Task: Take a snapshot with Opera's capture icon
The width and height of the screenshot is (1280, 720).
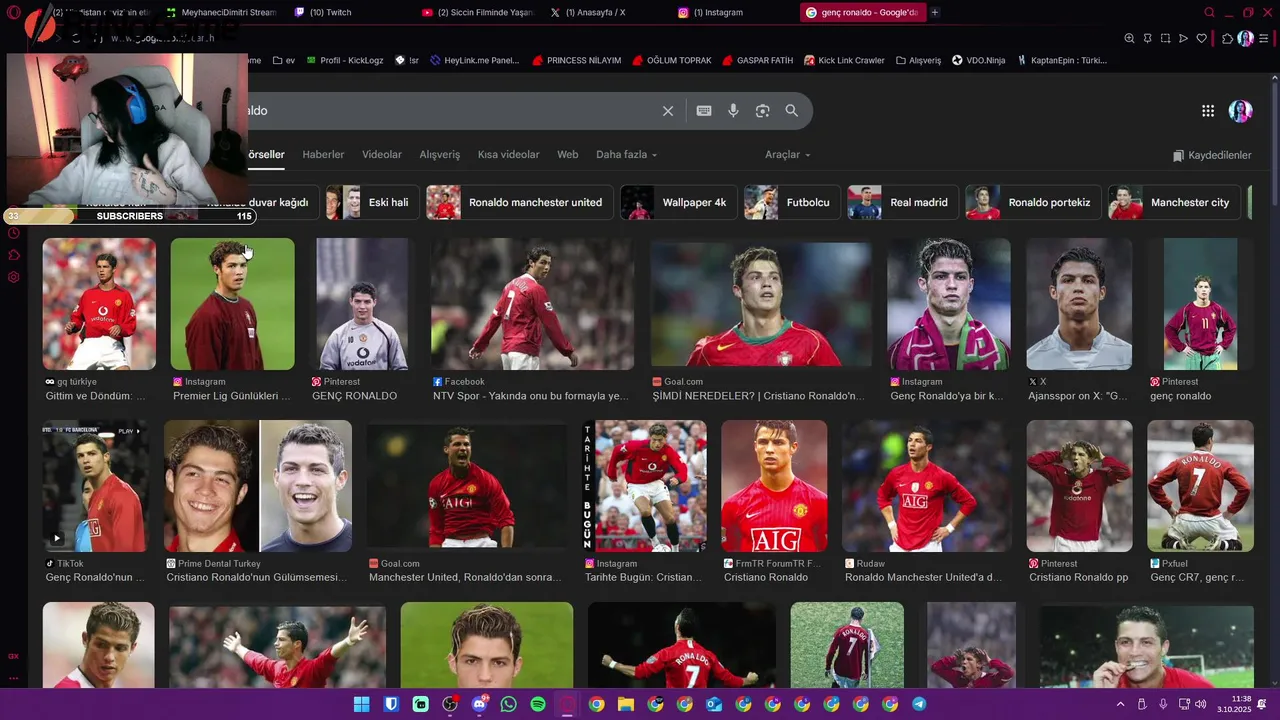Action: click(1165, 38)
